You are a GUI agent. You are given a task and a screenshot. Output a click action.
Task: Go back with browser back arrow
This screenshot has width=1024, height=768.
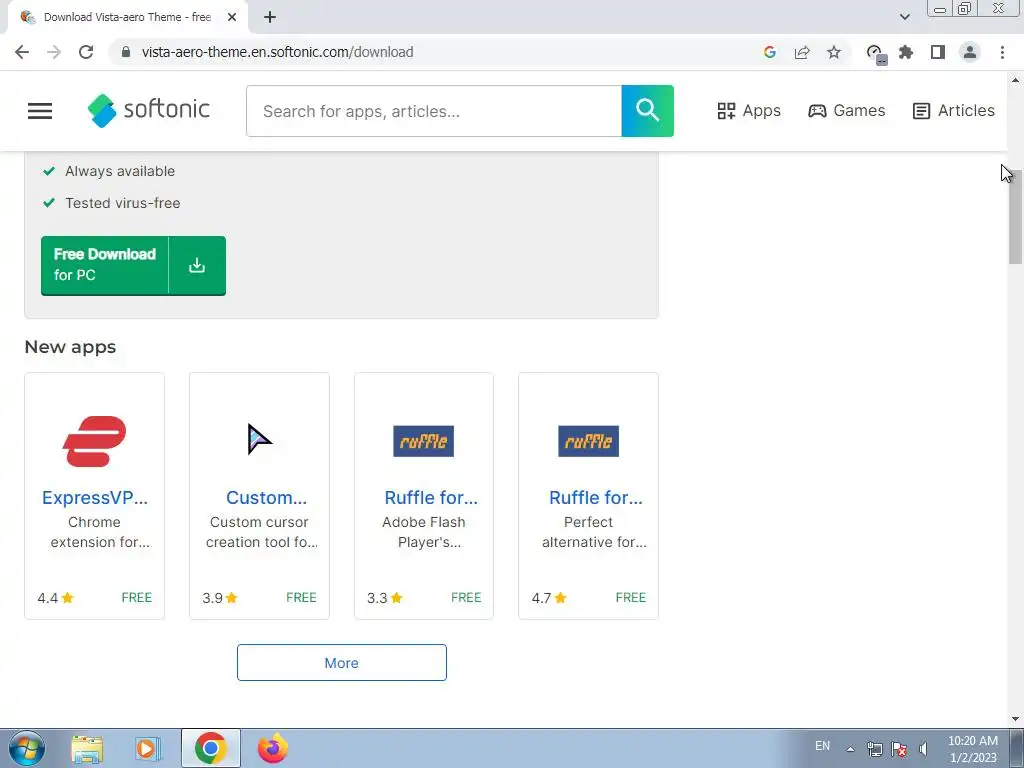pos(22,52)
